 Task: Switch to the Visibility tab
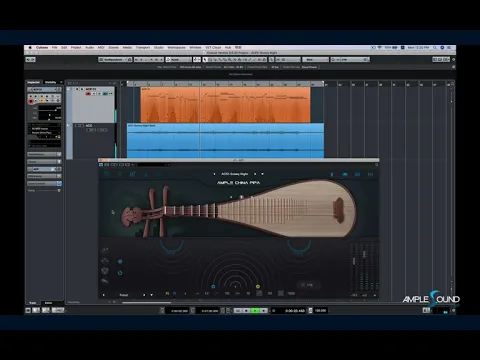(50, 82)
